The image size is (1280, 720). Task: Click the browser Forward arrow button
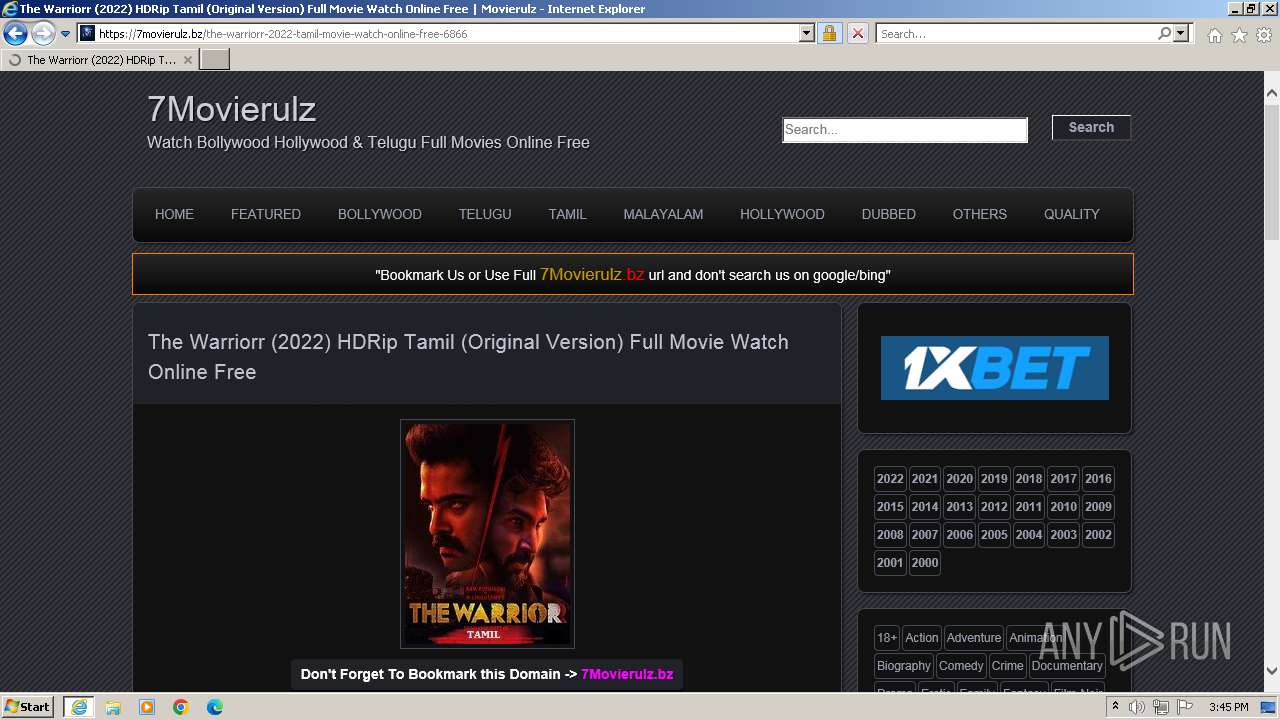point(43,34)
